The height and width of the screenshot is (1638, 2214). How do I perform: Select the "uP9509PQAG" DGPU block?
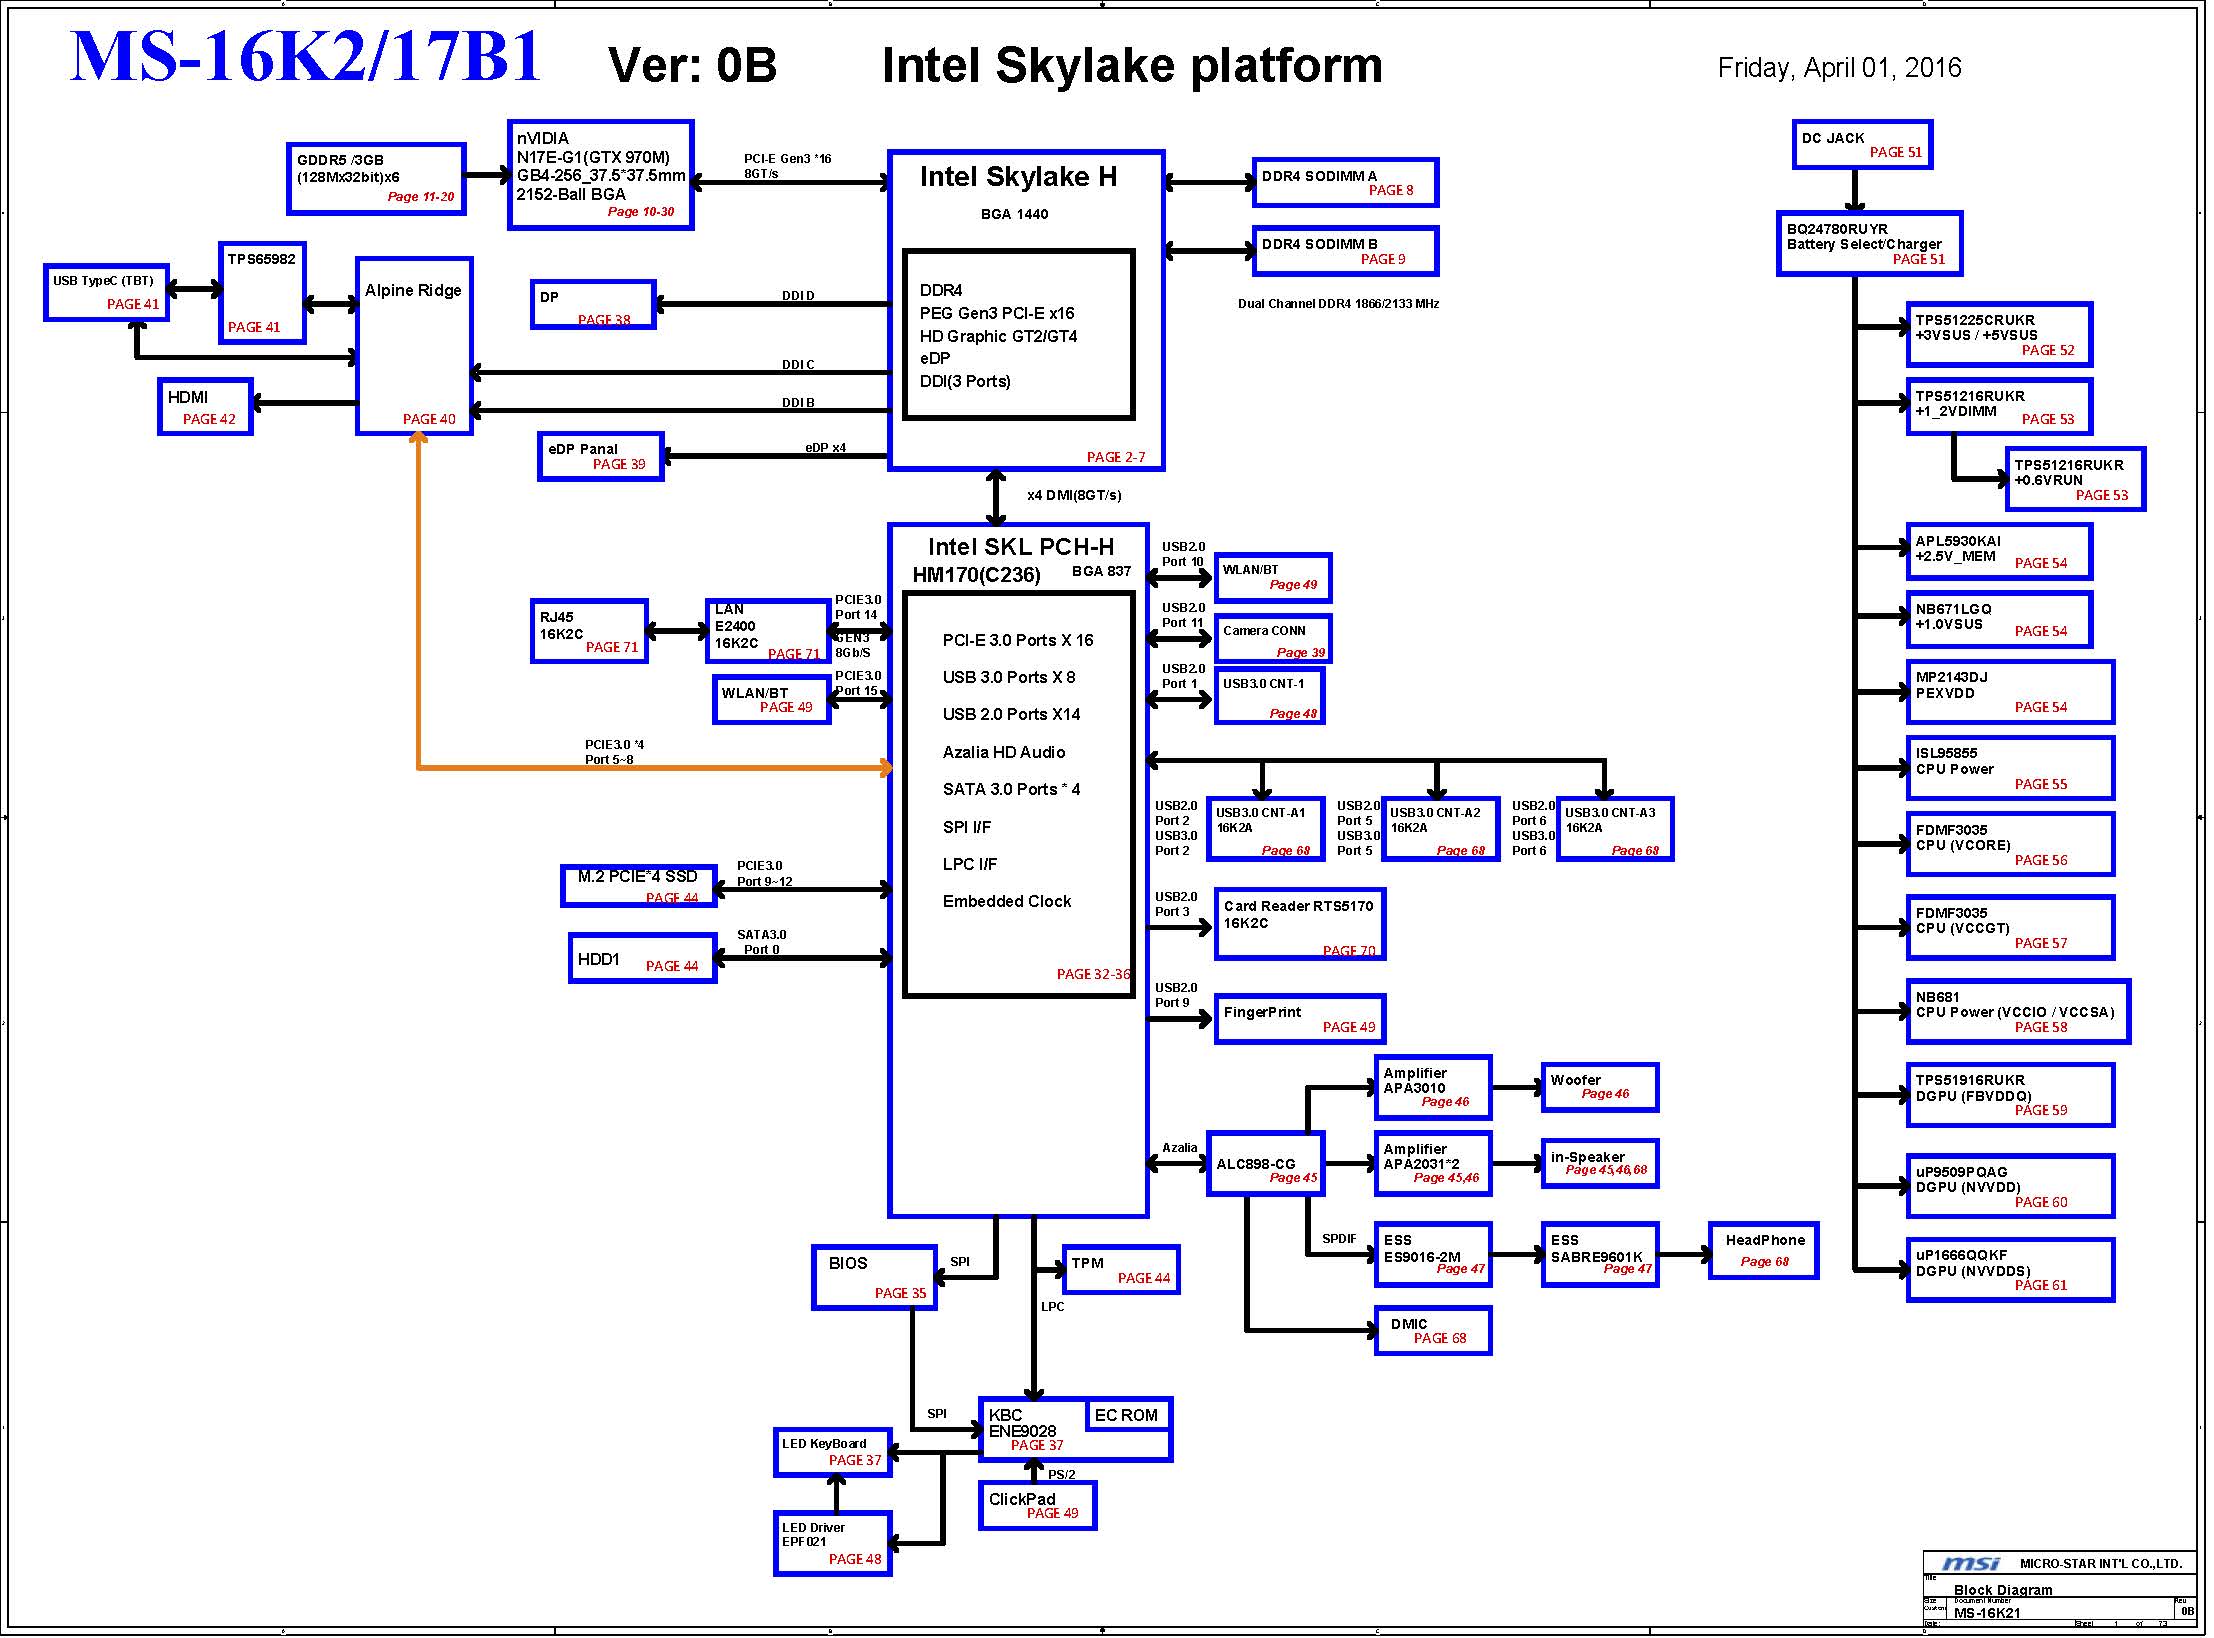[x=2010, y=1186]
